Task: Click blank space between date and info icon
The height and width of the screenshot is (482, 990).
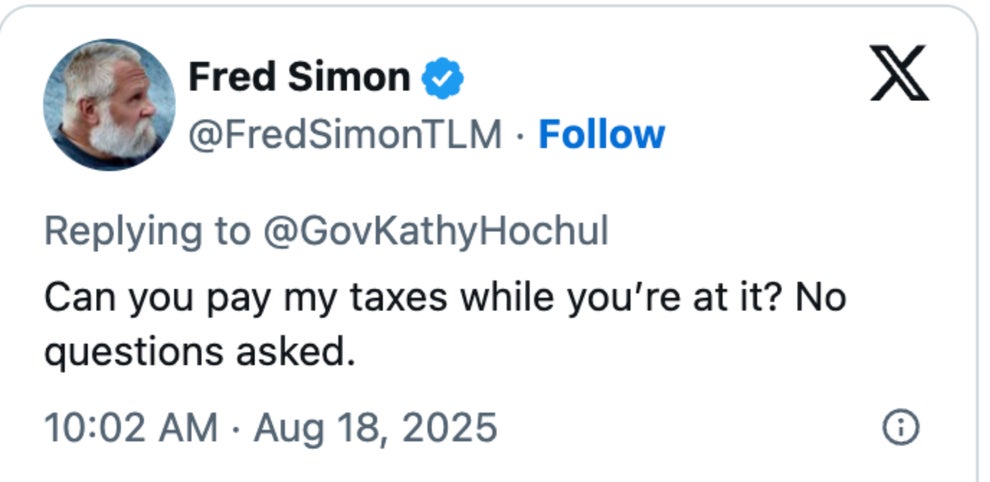Action: (x=690, y=428)
